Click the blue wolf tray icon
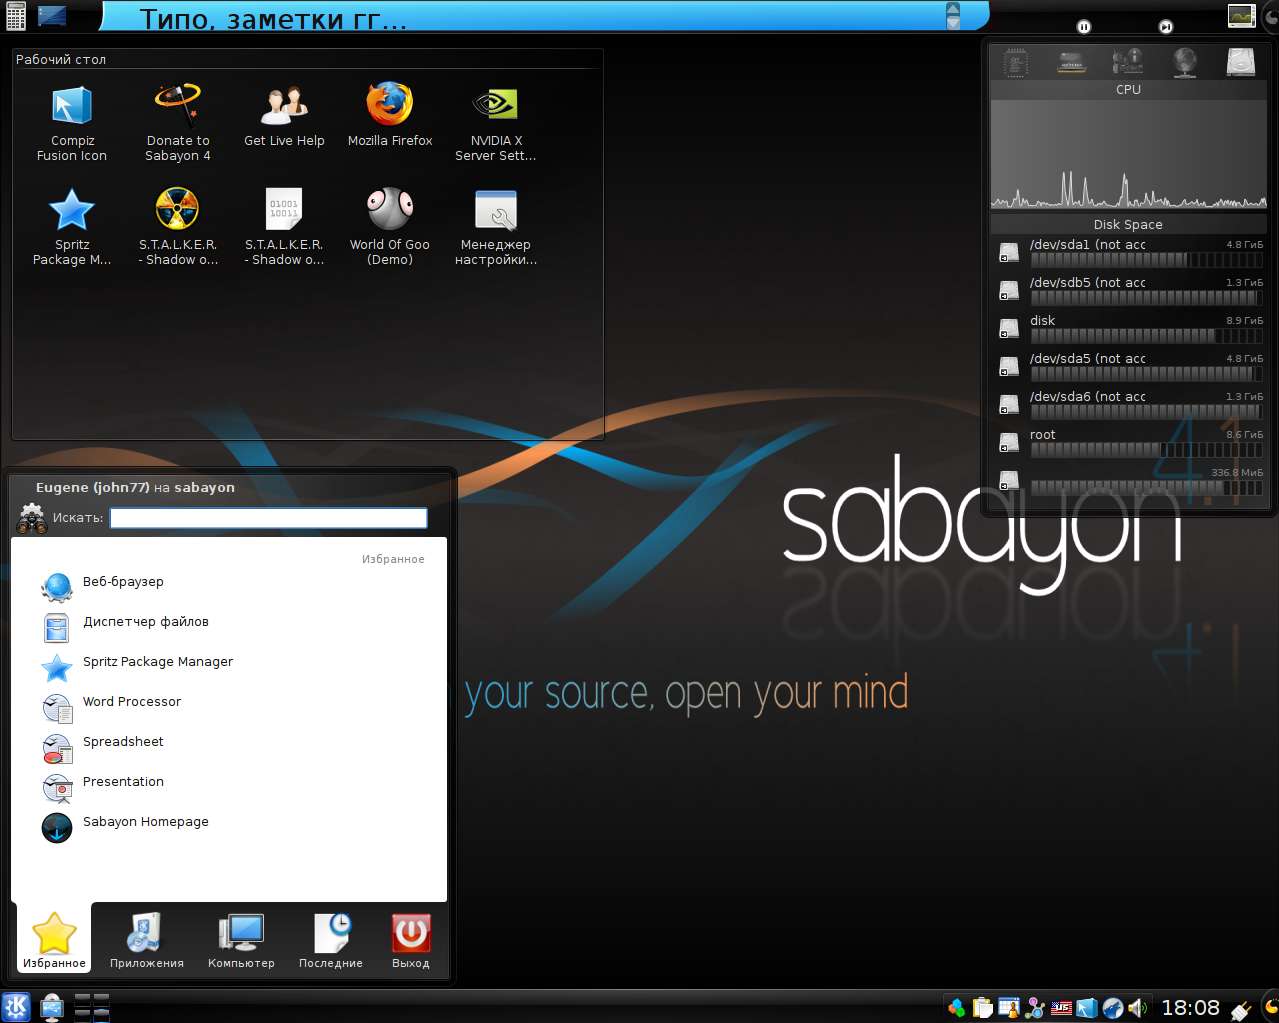Image resolution: width=1279 pixels, height=1023 pixels. [1112, 1008]
